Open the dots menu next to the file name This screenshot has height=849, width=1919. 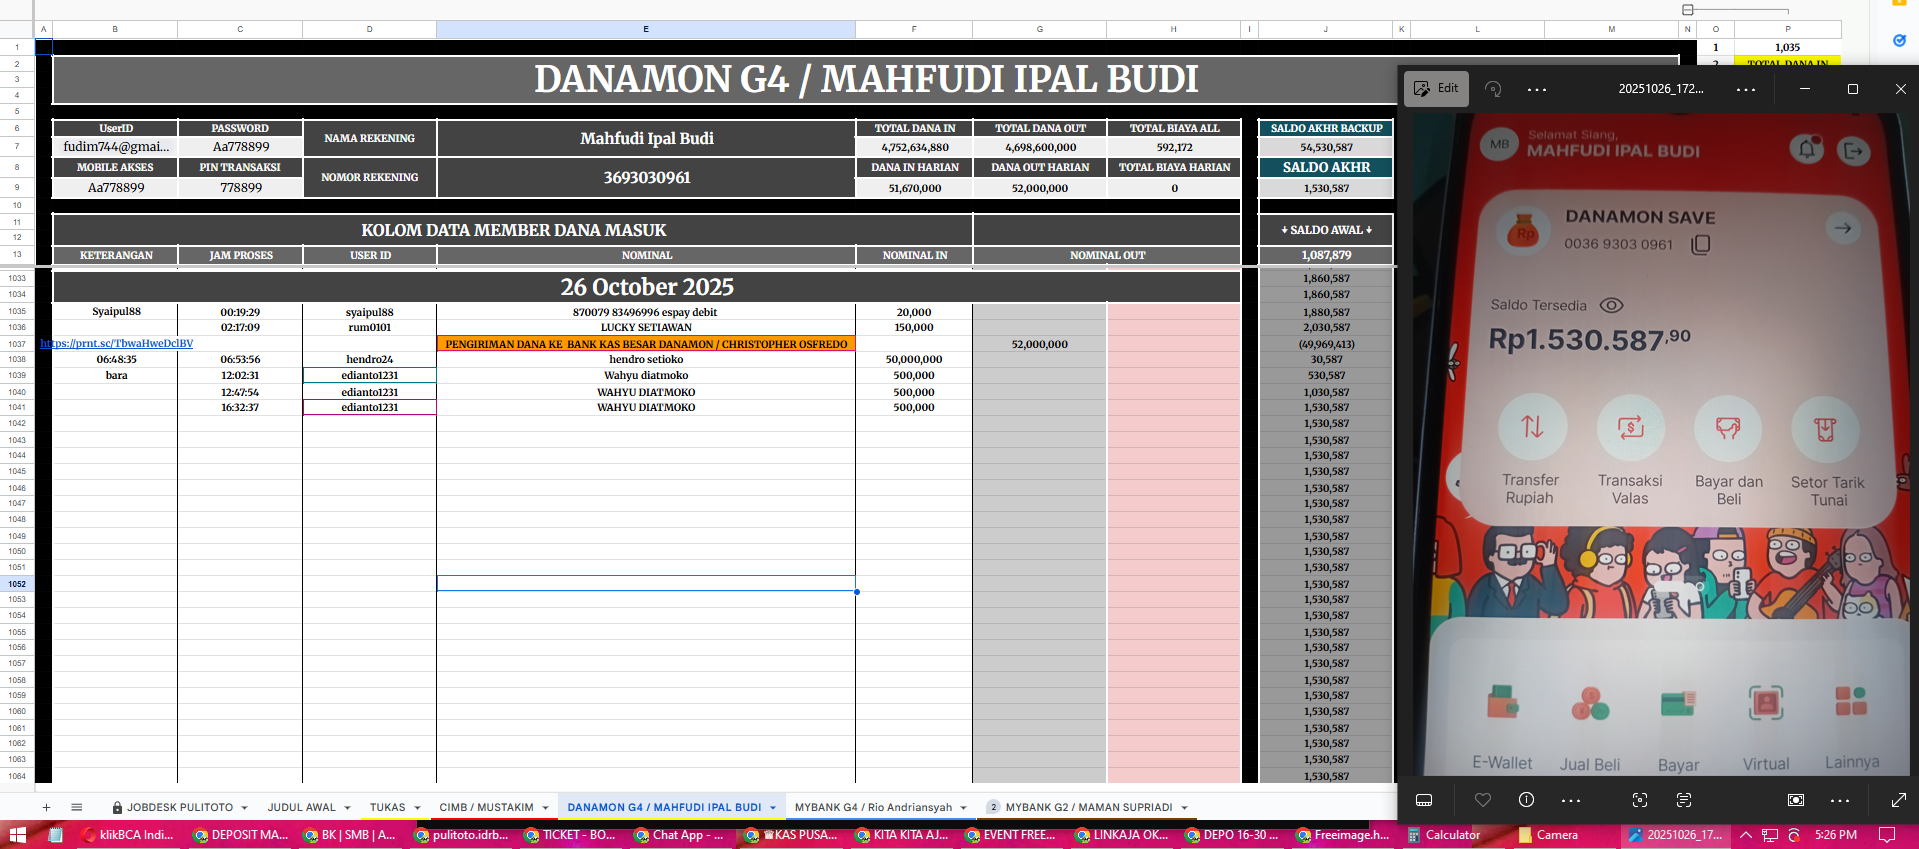pyautogui.click(x=1746, y=89)
